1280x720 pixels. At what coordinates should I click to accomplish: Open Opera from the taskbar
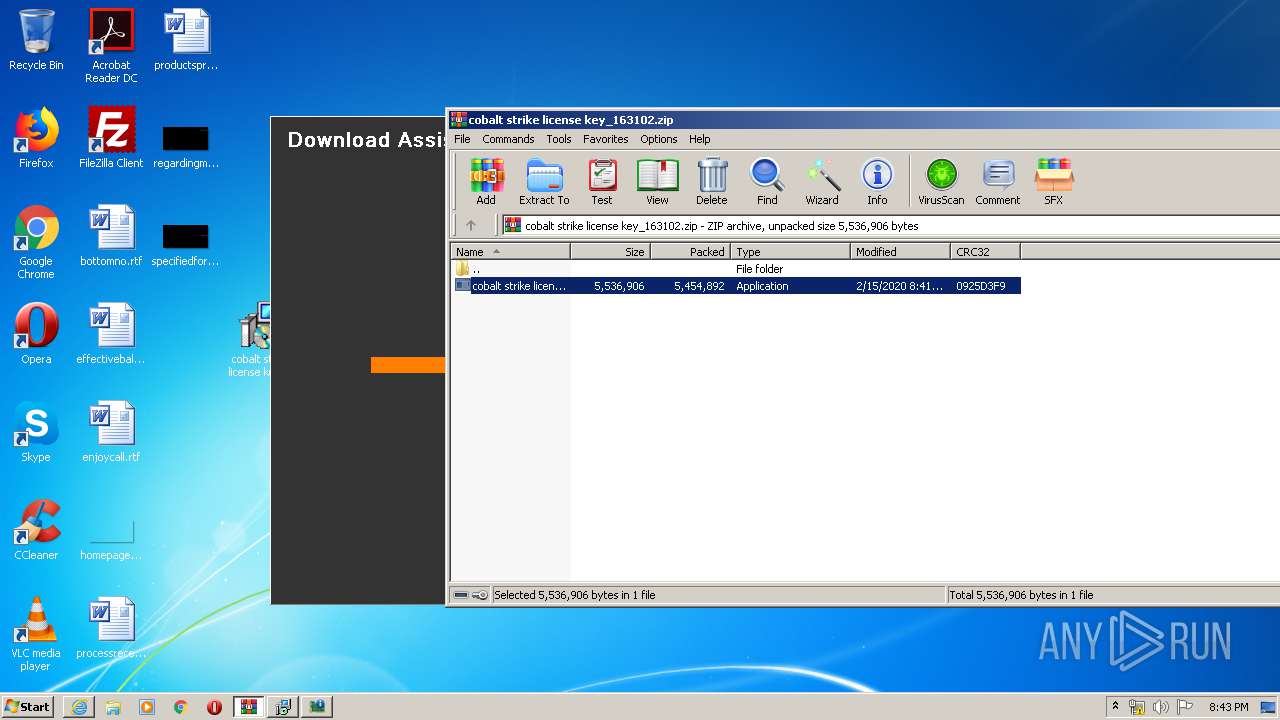click(x=215, y=707)
